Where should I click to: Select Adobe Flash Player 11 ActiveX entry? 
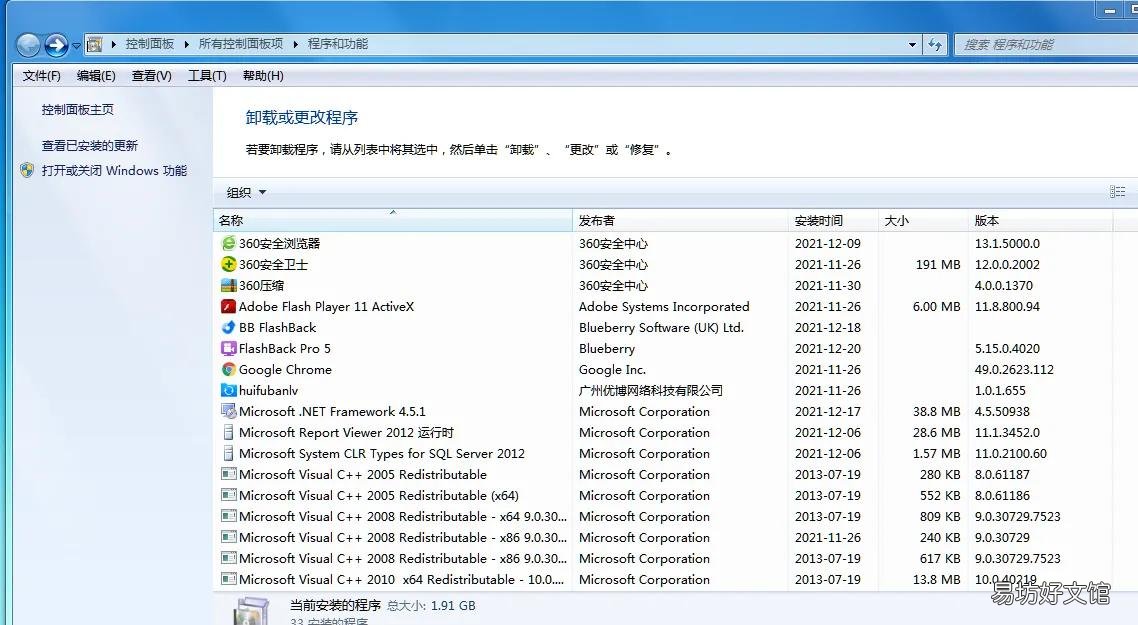point(327,307)
